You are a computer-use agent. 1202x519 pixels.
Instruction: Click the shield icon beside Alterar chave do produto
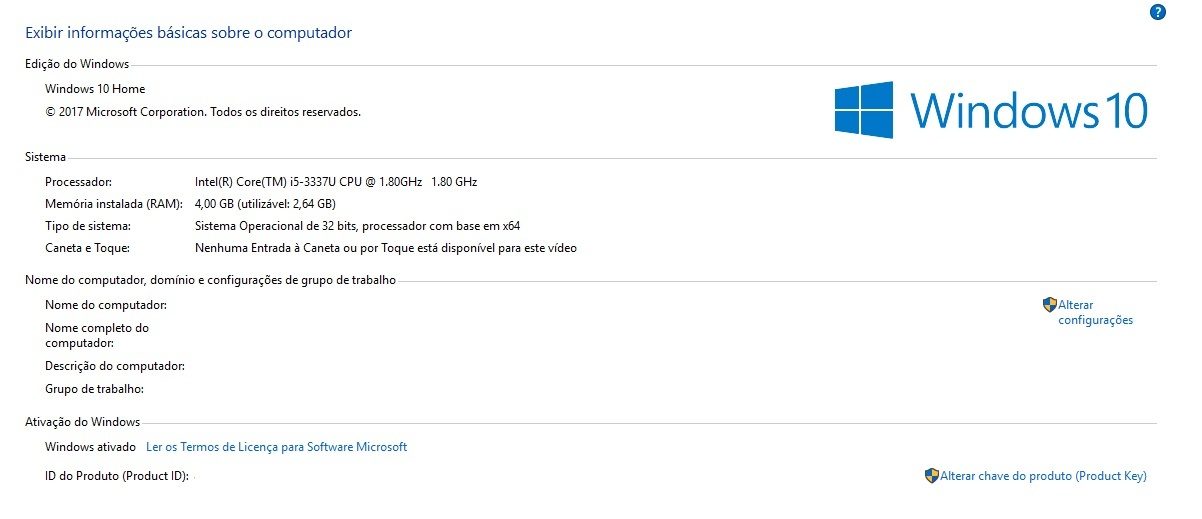pyautogui.click(x=932, y=476)
